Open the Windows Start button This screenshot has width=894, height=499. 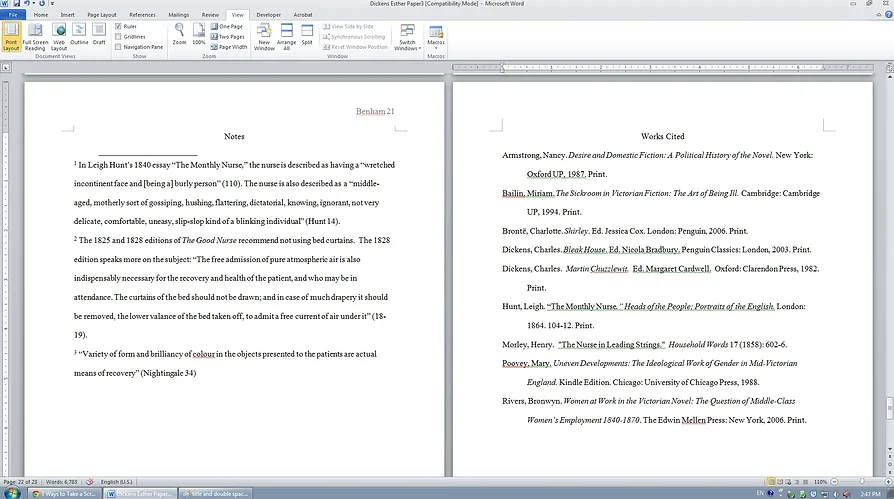pyautogui.click(x=11, y=493)
